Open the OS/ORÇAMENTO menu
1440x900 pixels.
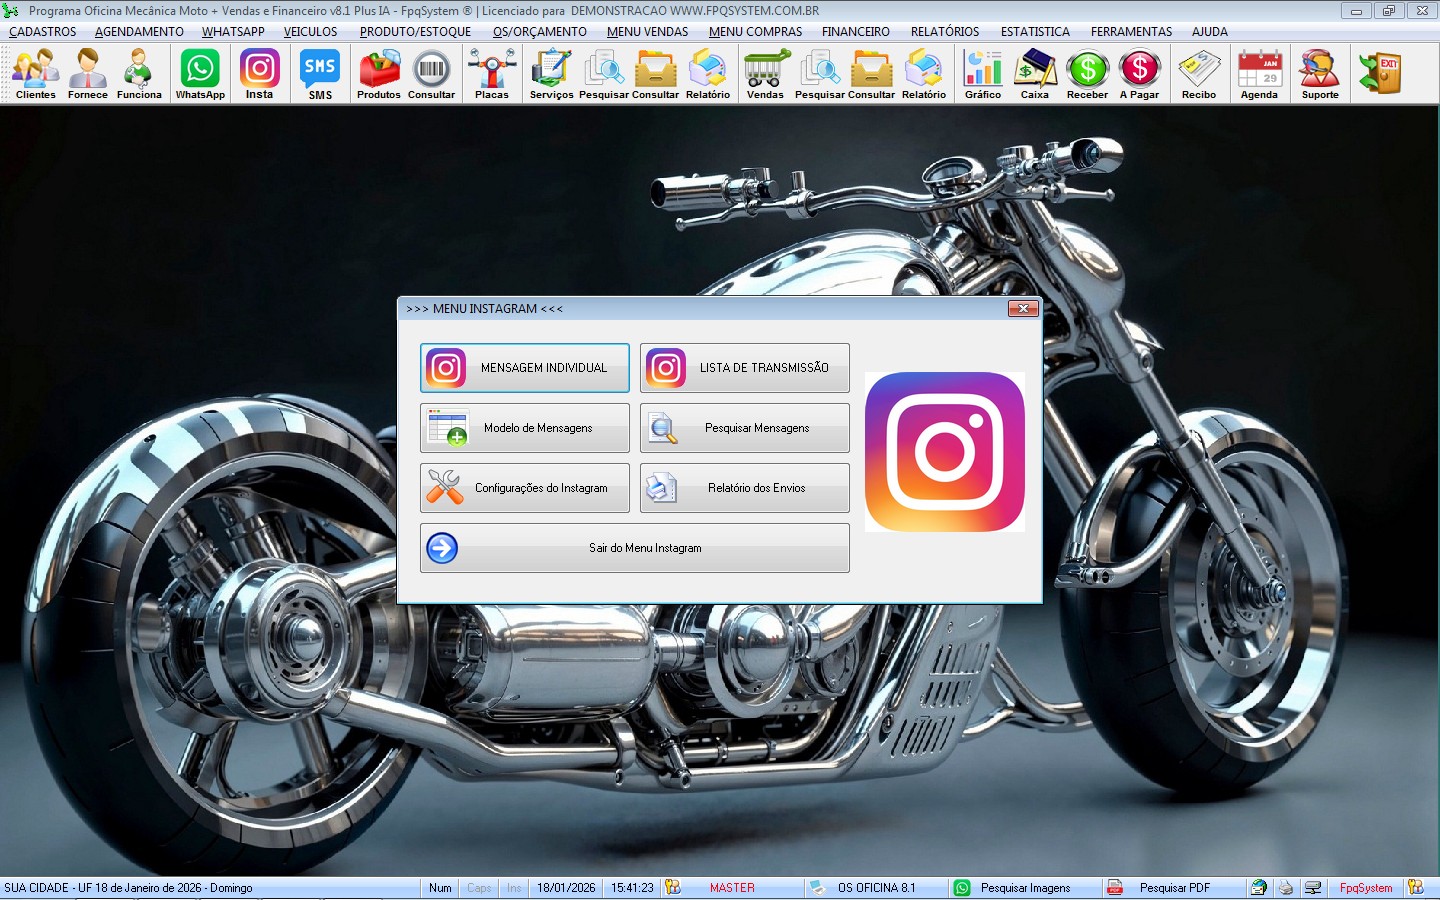[540, 32]
